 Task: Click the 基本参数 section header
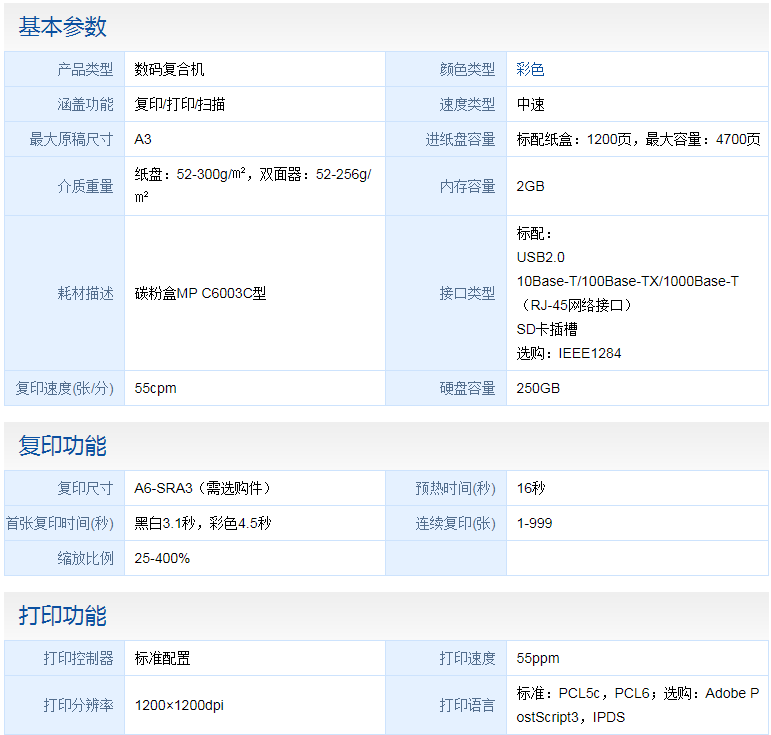point(62,27)
